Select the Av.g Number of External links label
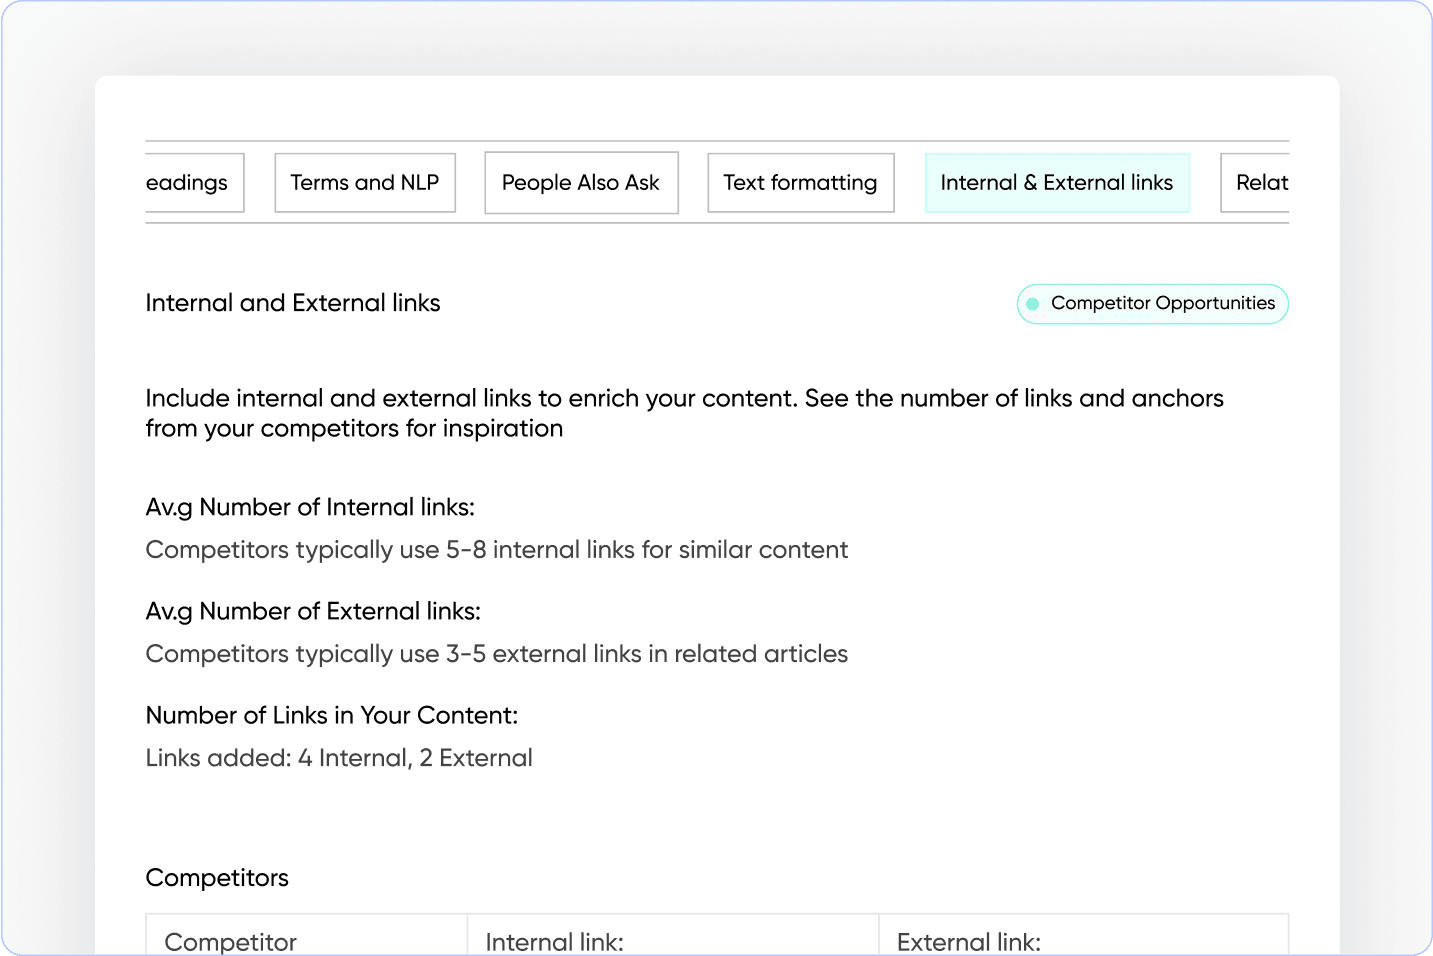Screen dimensions: 1433x956 click(x=313, y=611)
